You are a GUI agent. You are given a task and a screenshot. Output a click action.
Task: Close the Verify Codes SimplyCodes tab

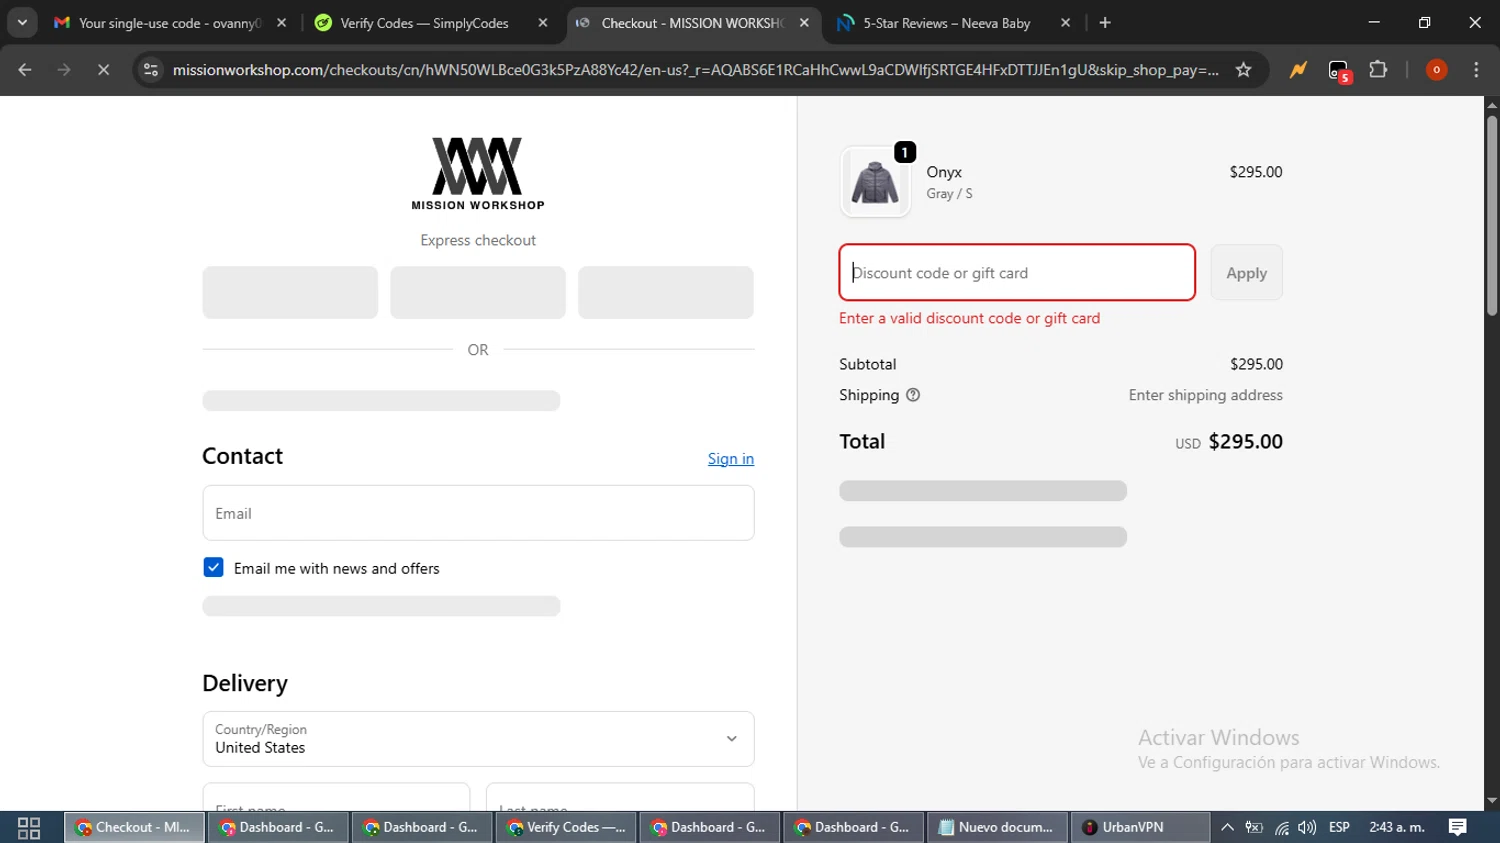pos(543,23)
